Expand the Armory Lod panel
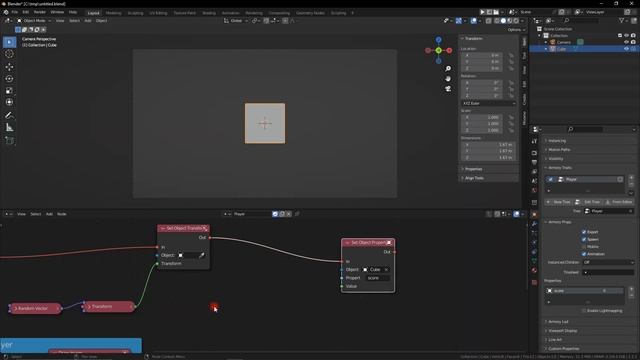 tap(558, 322)
